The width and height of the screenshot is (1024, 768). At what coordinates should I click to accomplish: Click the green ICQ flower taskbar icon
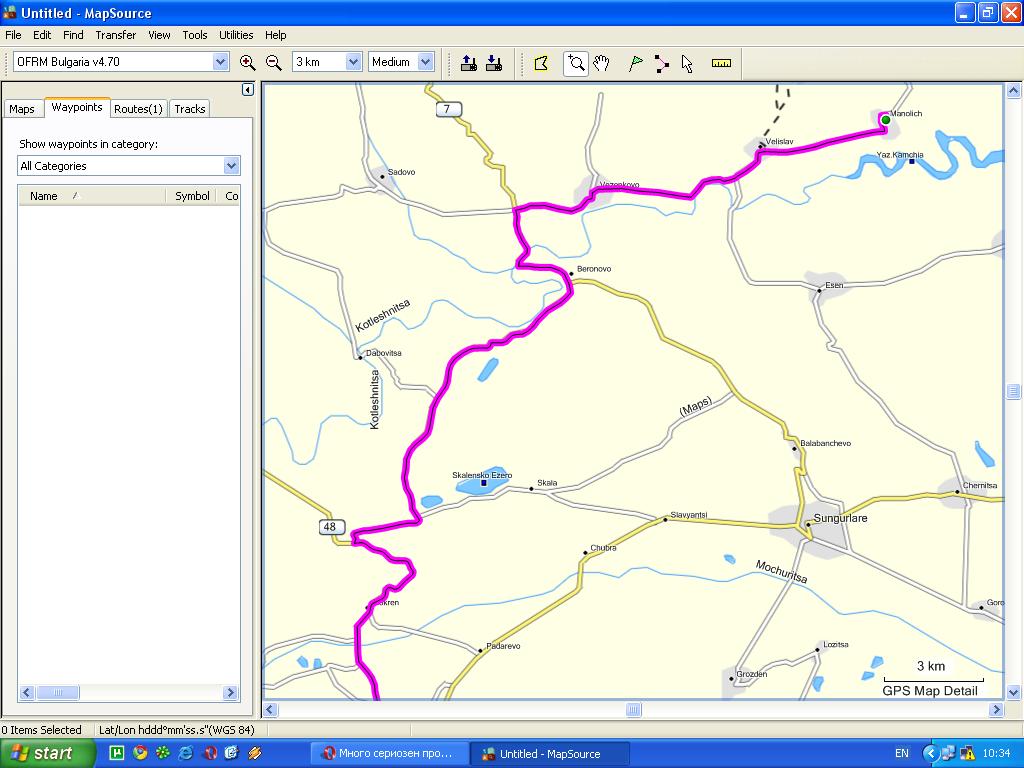coord(163,753)
